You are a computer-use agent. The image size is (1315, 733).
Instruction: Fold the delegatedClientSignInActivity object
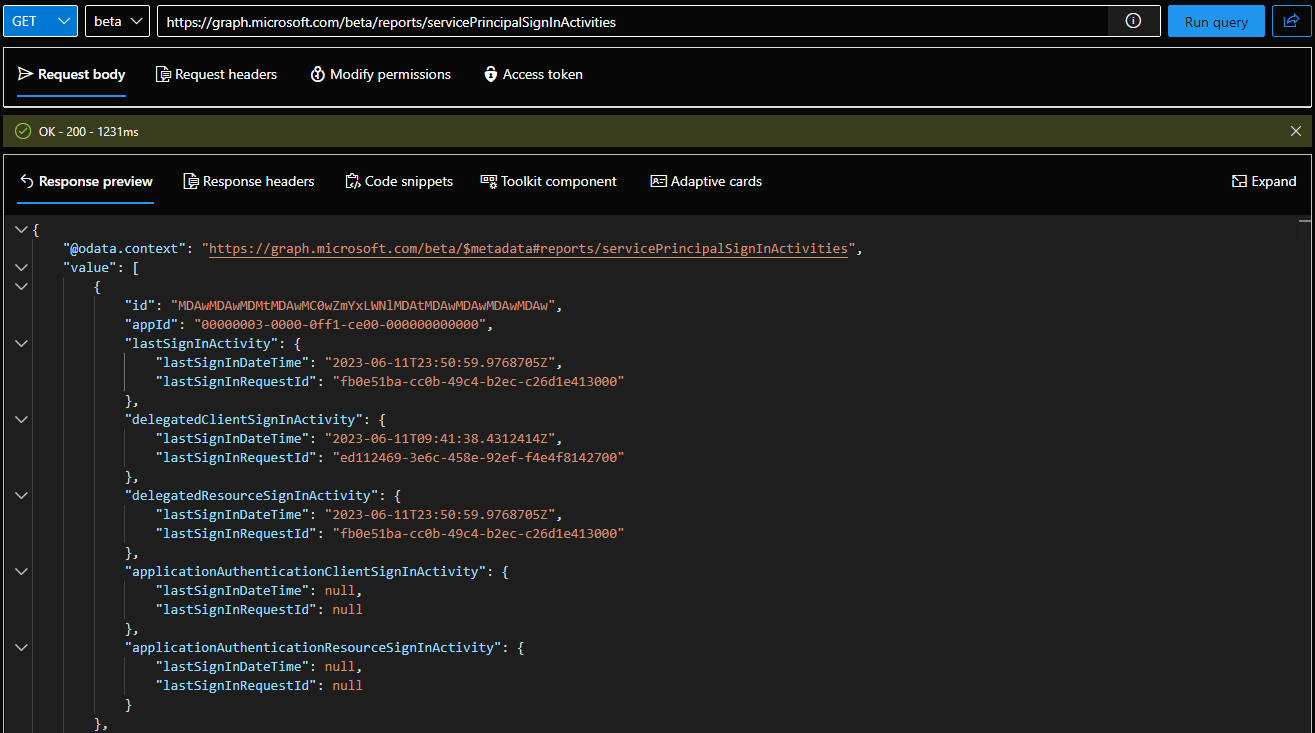(x=22, y=419)
